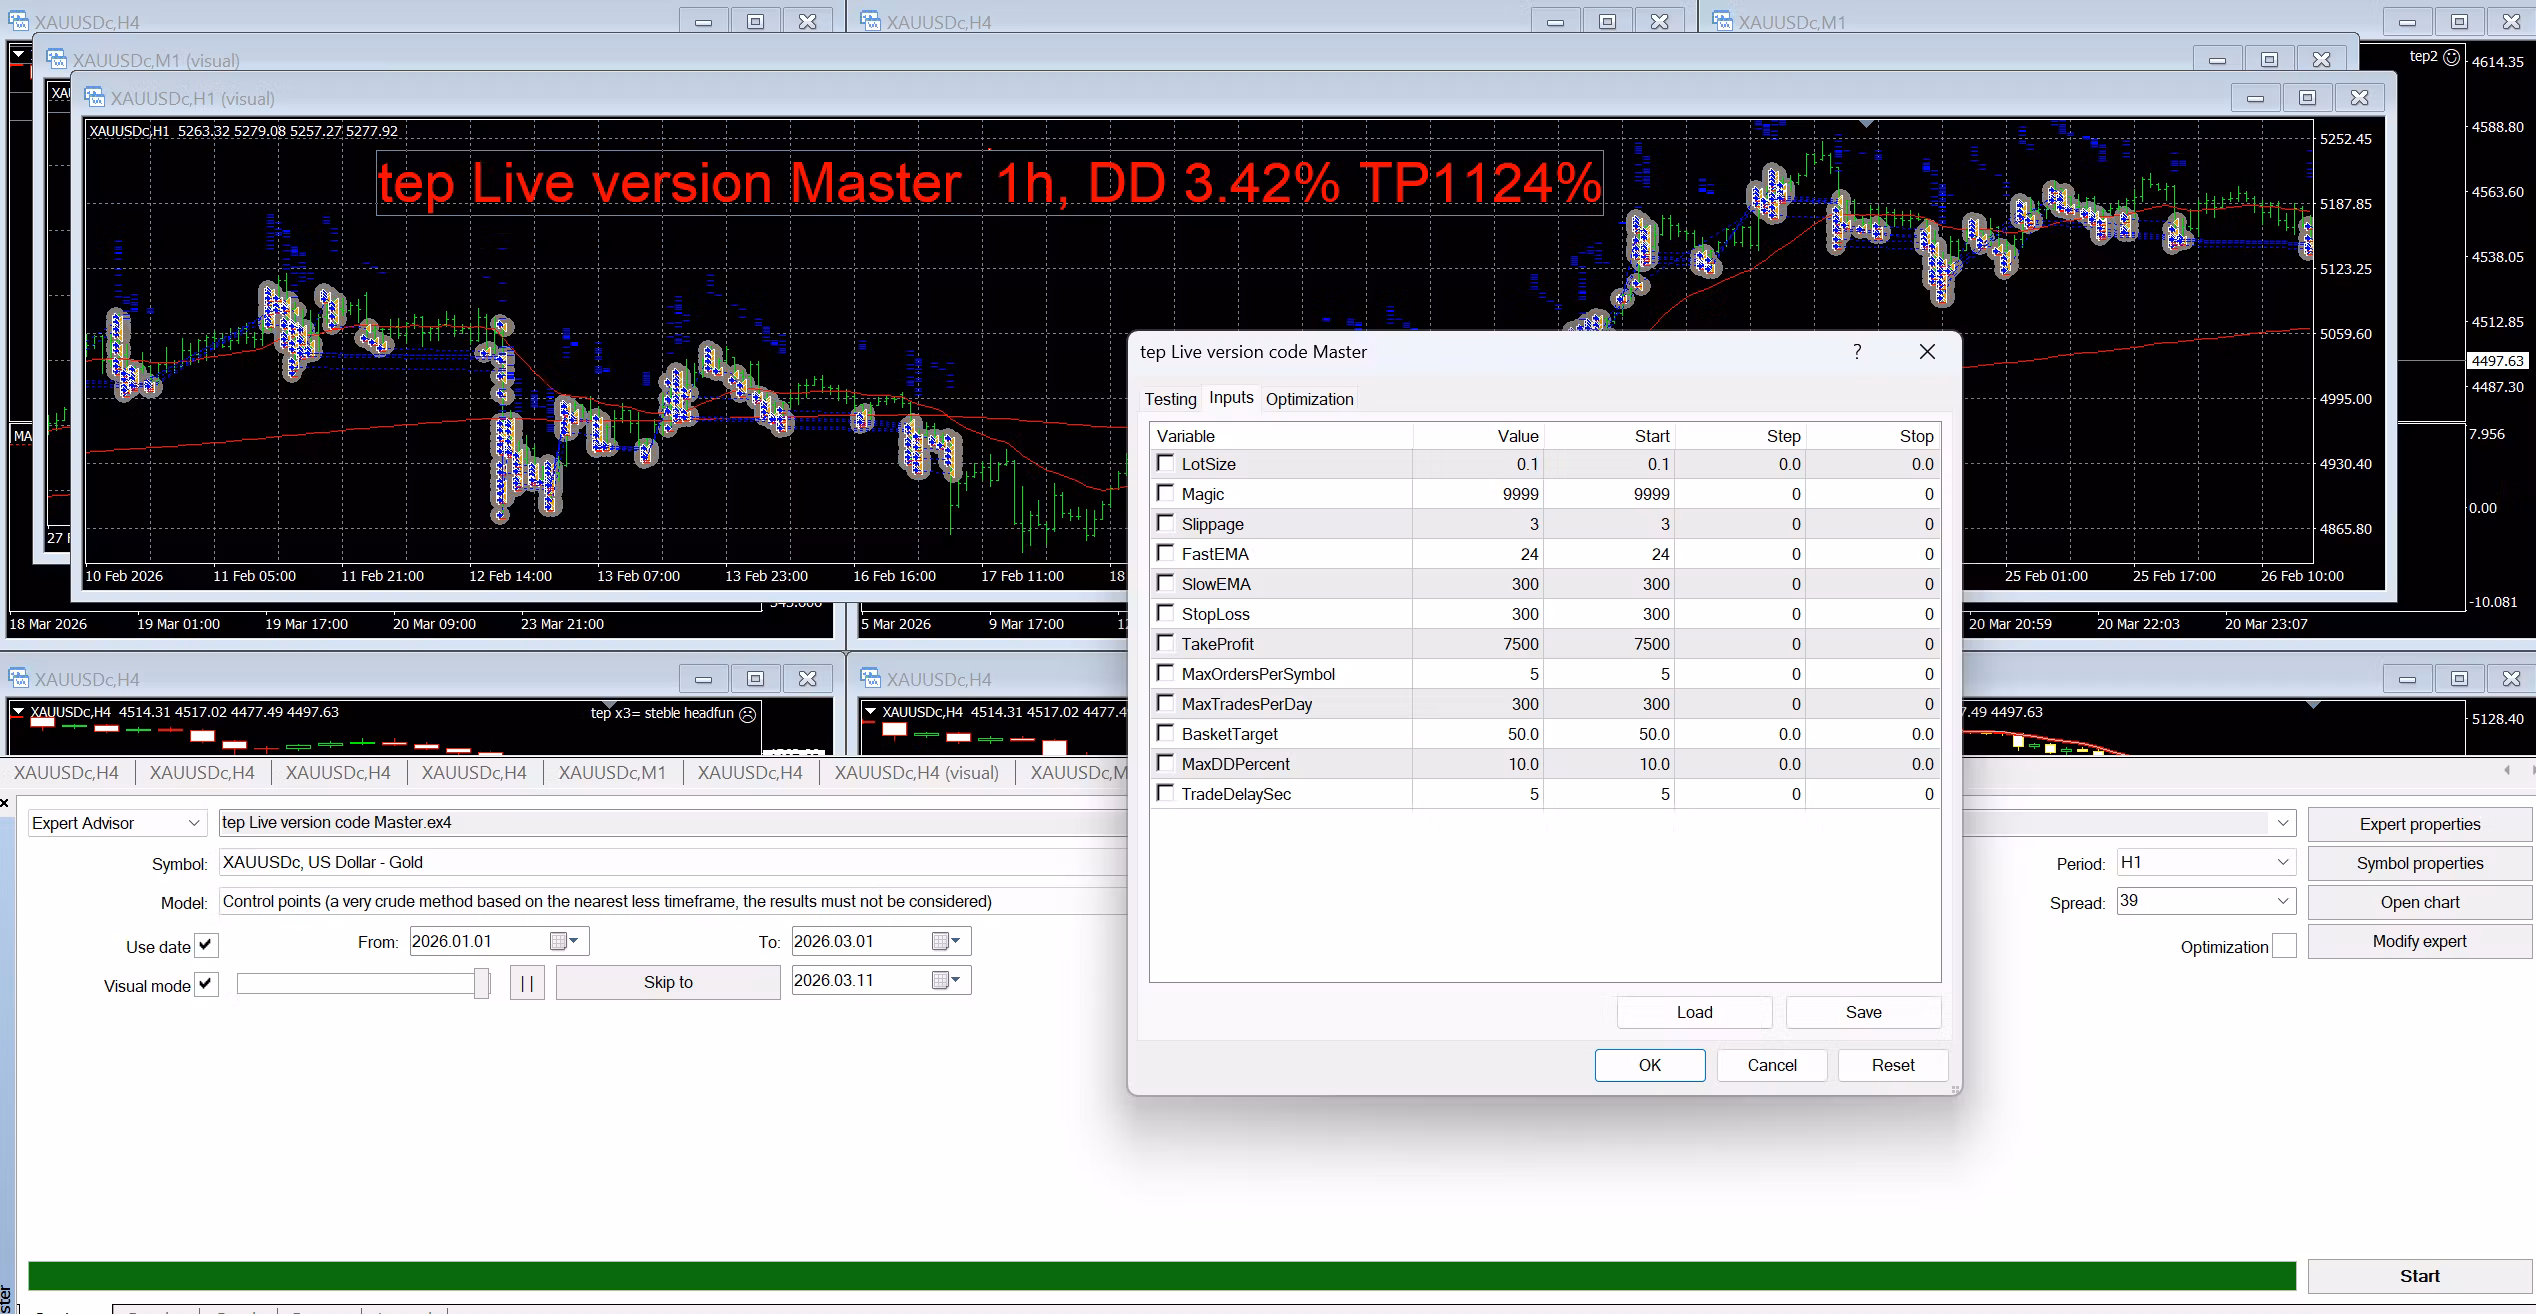This screenshot has height=1314, width=2536.
Task: Close the tester panel with X icon
Action: pyautogui.click(x=5, y=802)
